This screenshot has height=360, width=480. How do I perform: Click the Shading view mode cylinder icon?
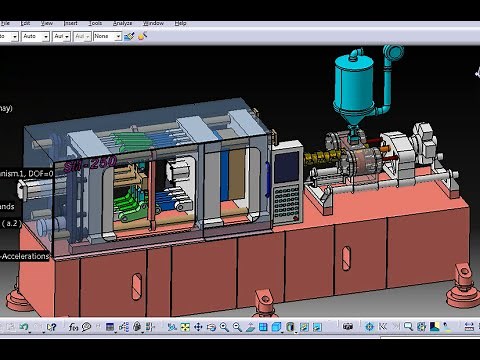(290, 327)
